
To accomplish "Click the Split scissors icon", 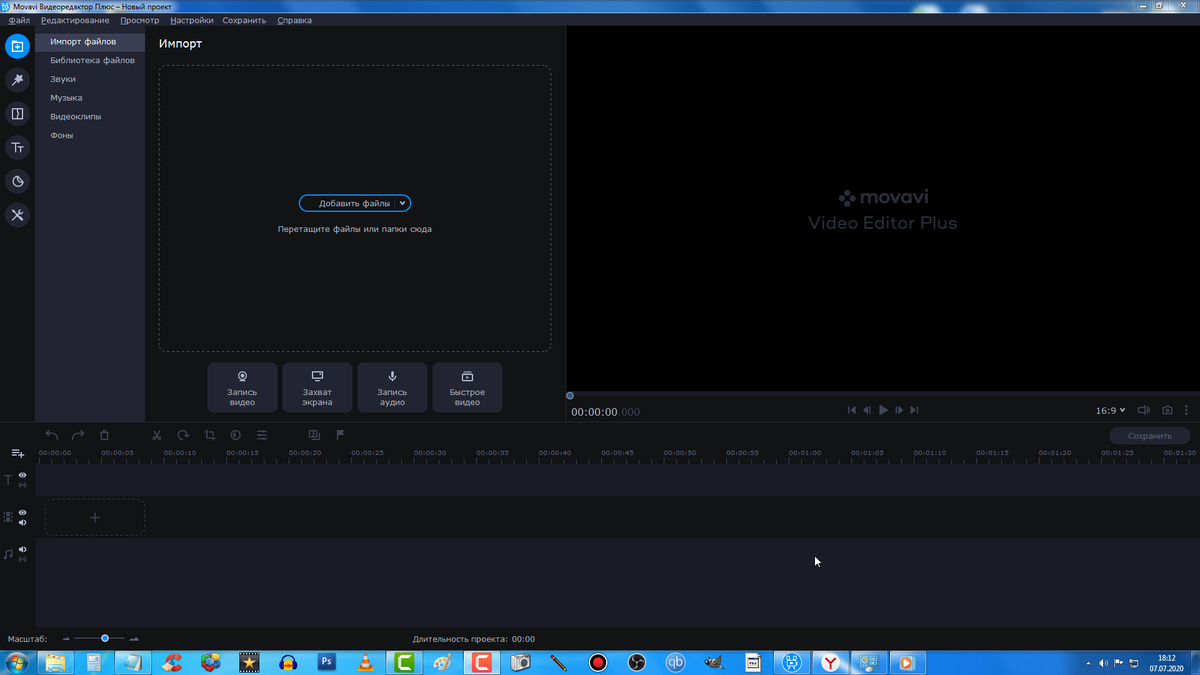I will point(157,435).
